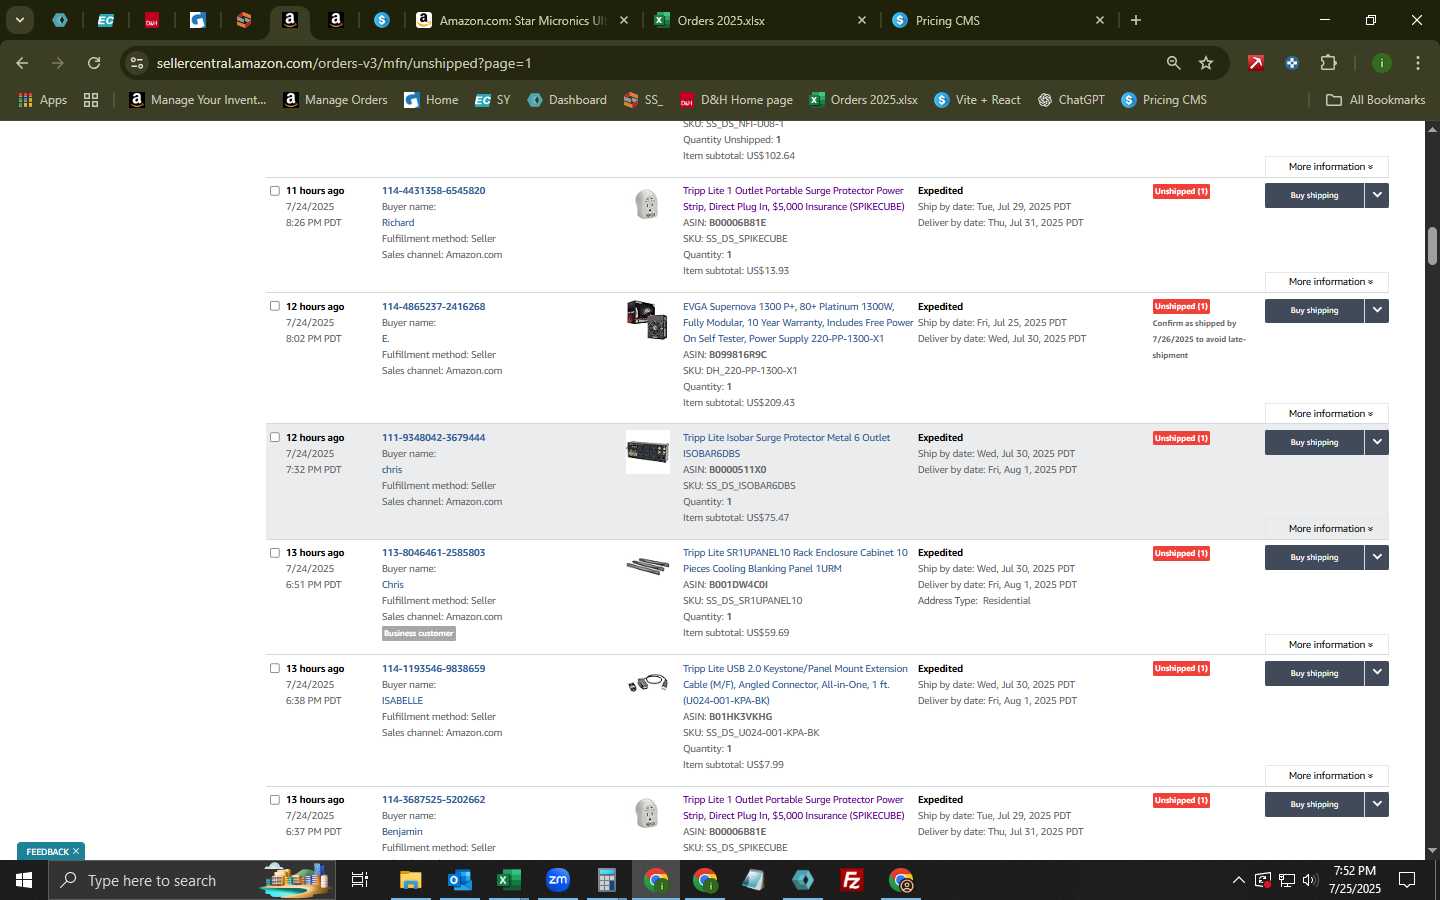Open the tab search dropdown arrow
This screenshot has width=1440, height=900.
(x=19, y=20)
